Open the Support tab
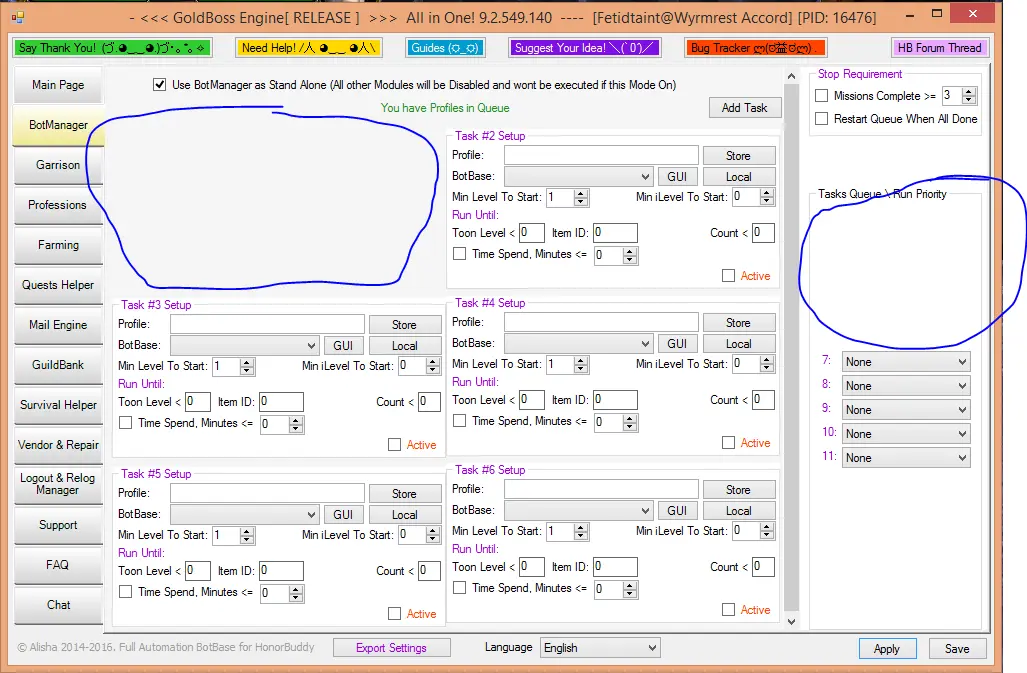The width and height of the screenshot is (1027, 673). 58,524
